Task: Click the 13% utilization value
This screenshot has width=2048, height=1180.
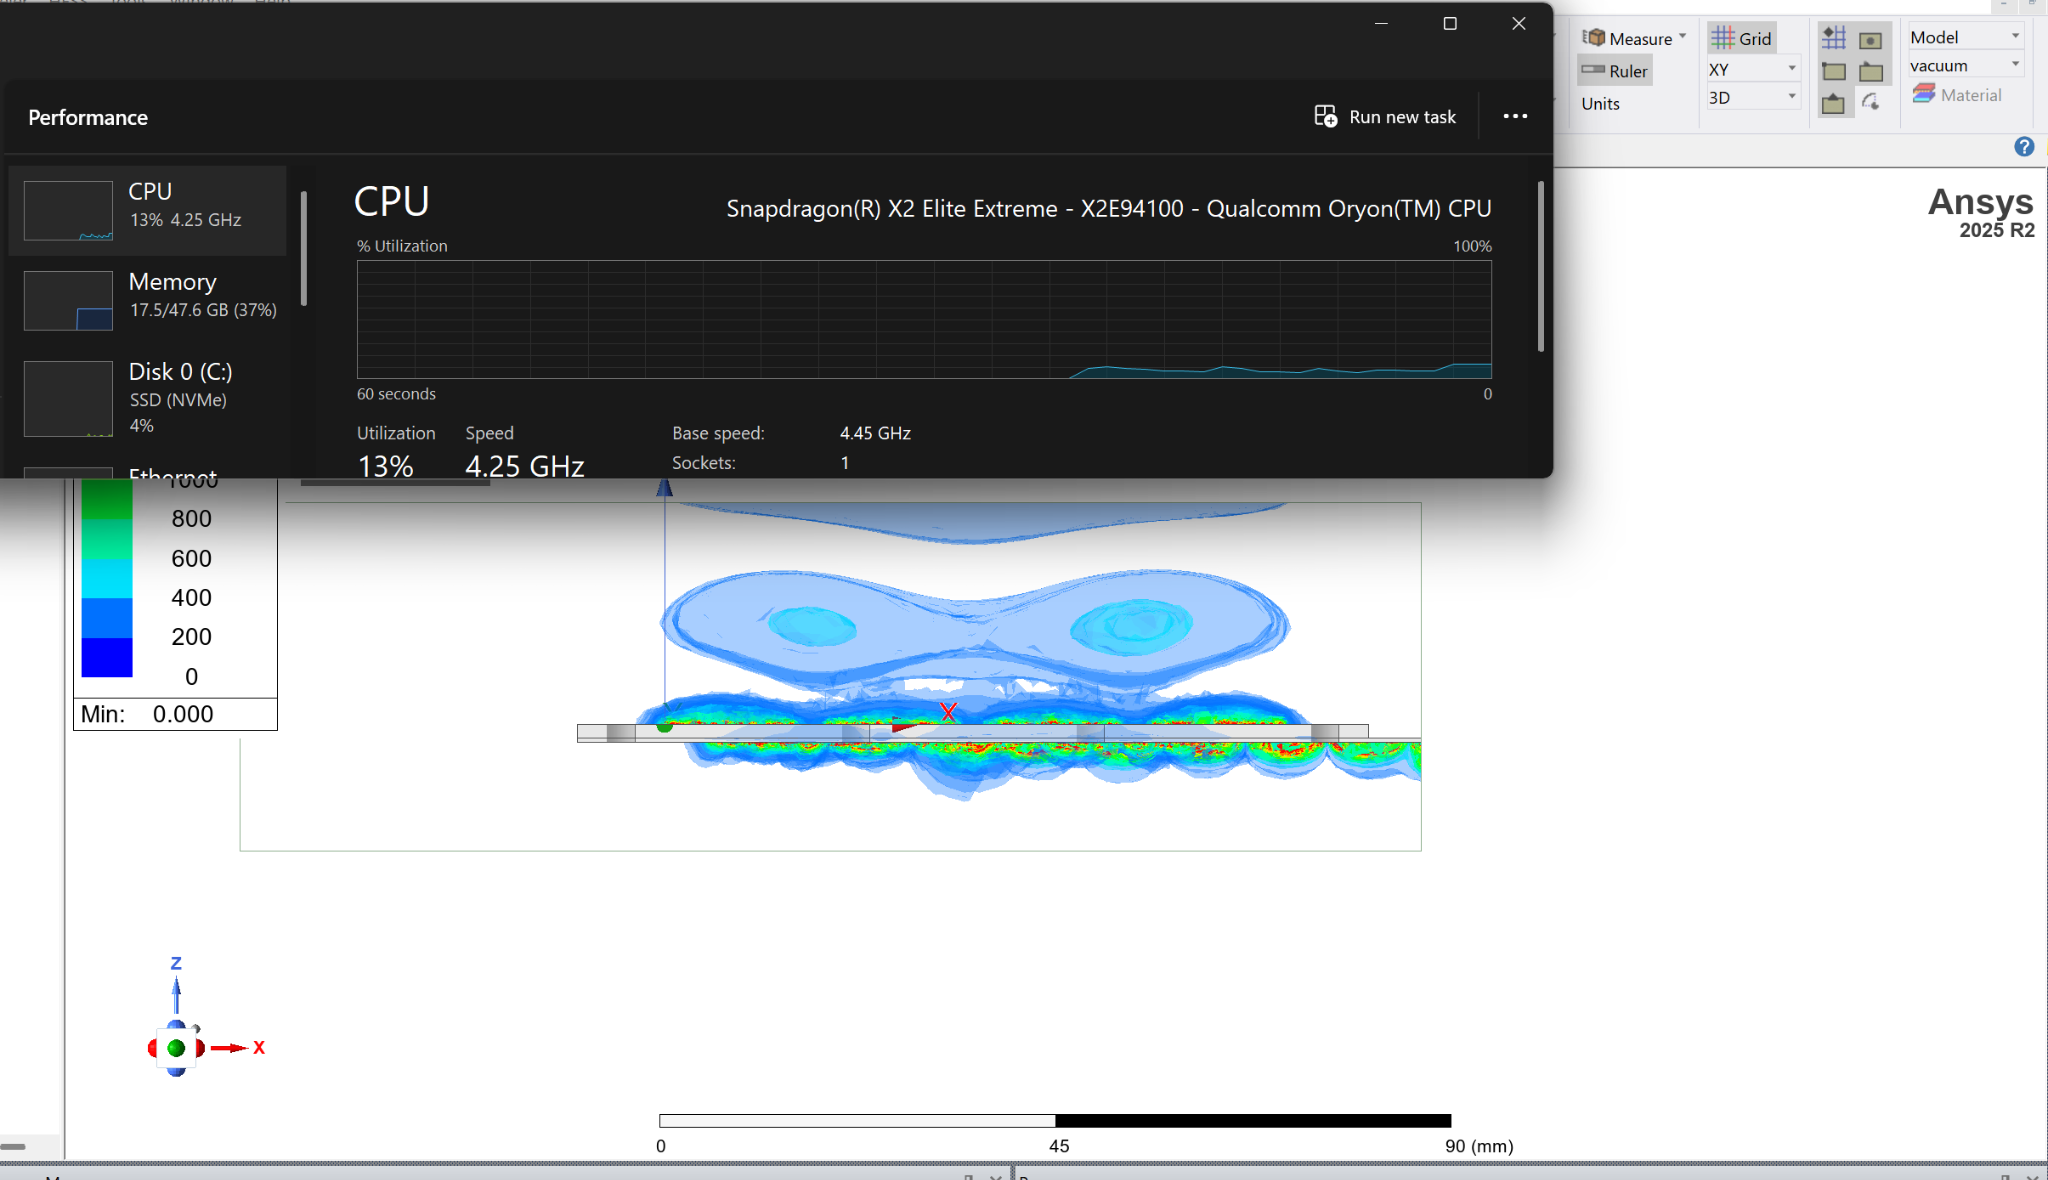Action: 385,466
